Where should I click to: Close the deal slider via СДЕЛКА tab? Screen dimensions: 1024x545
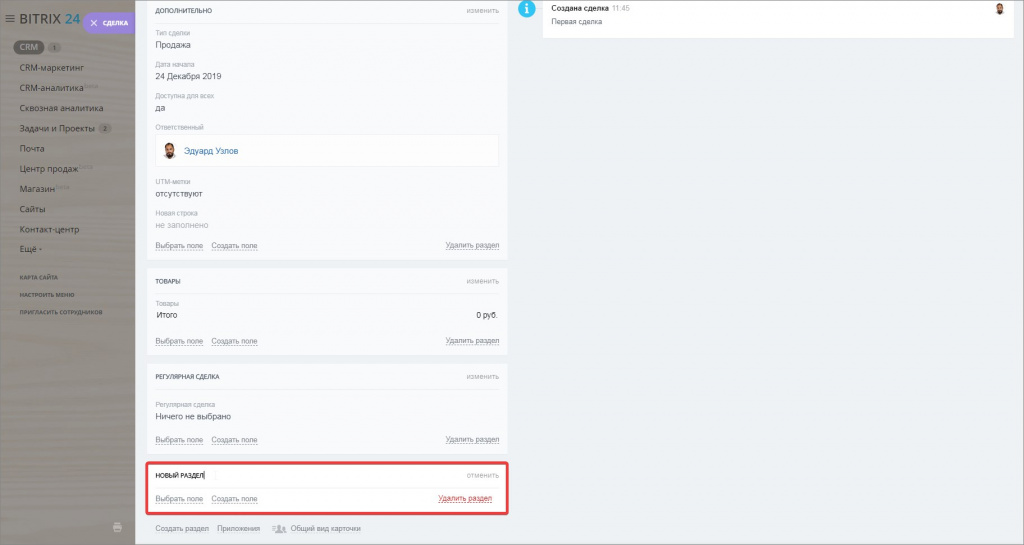coord(109,23)
